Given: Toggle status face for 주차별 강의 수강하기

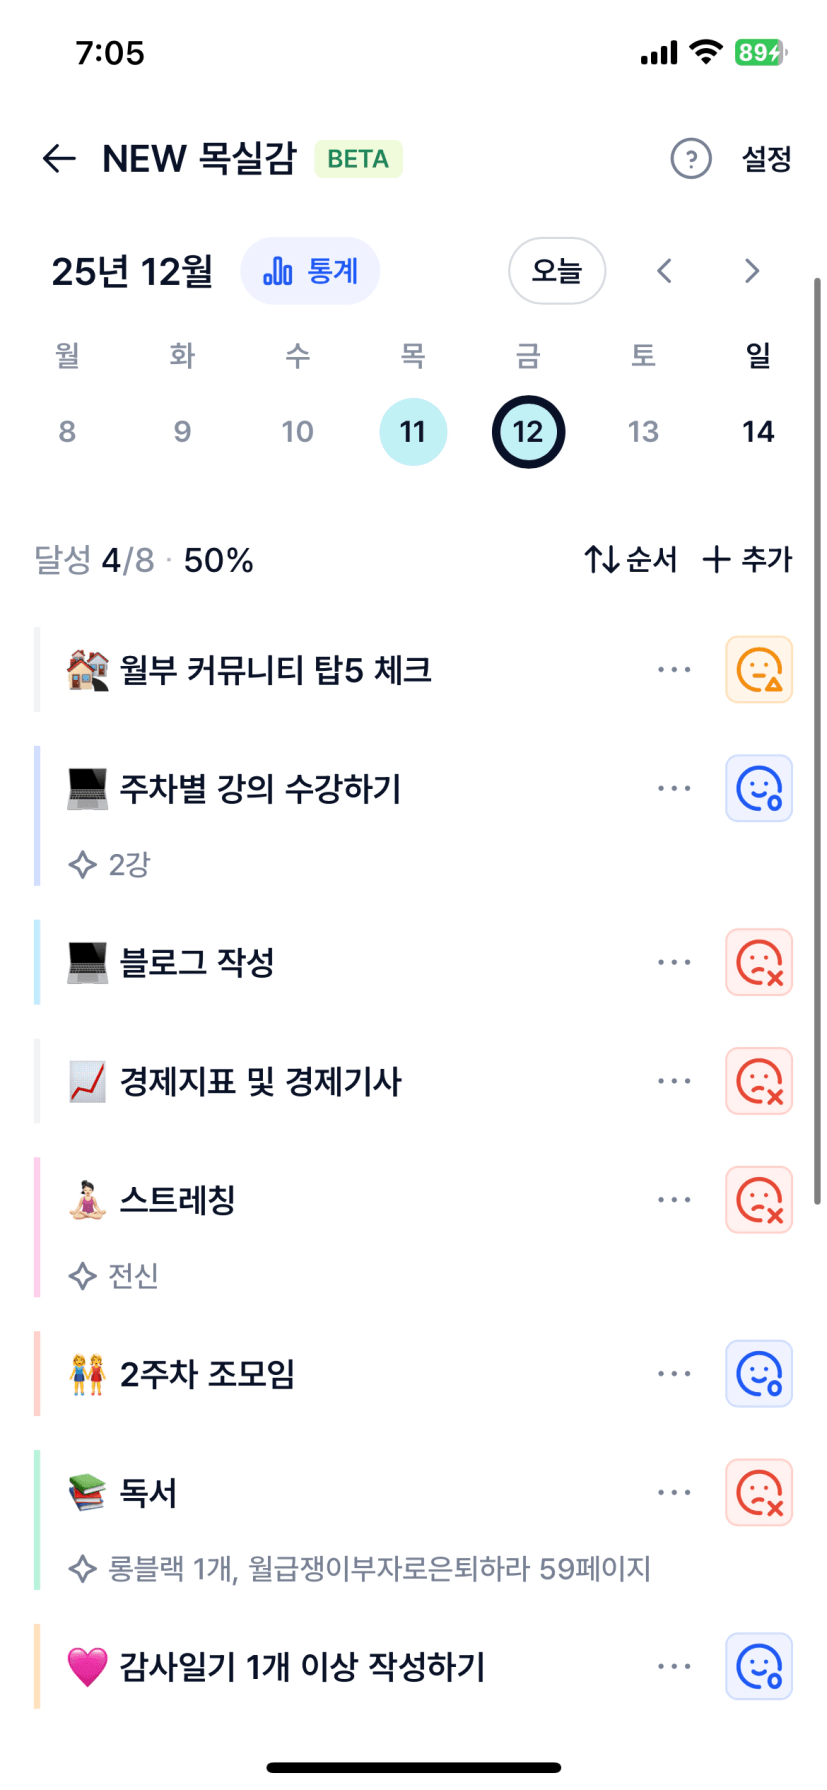Looking at the screenshot, I should coord(759,789).
